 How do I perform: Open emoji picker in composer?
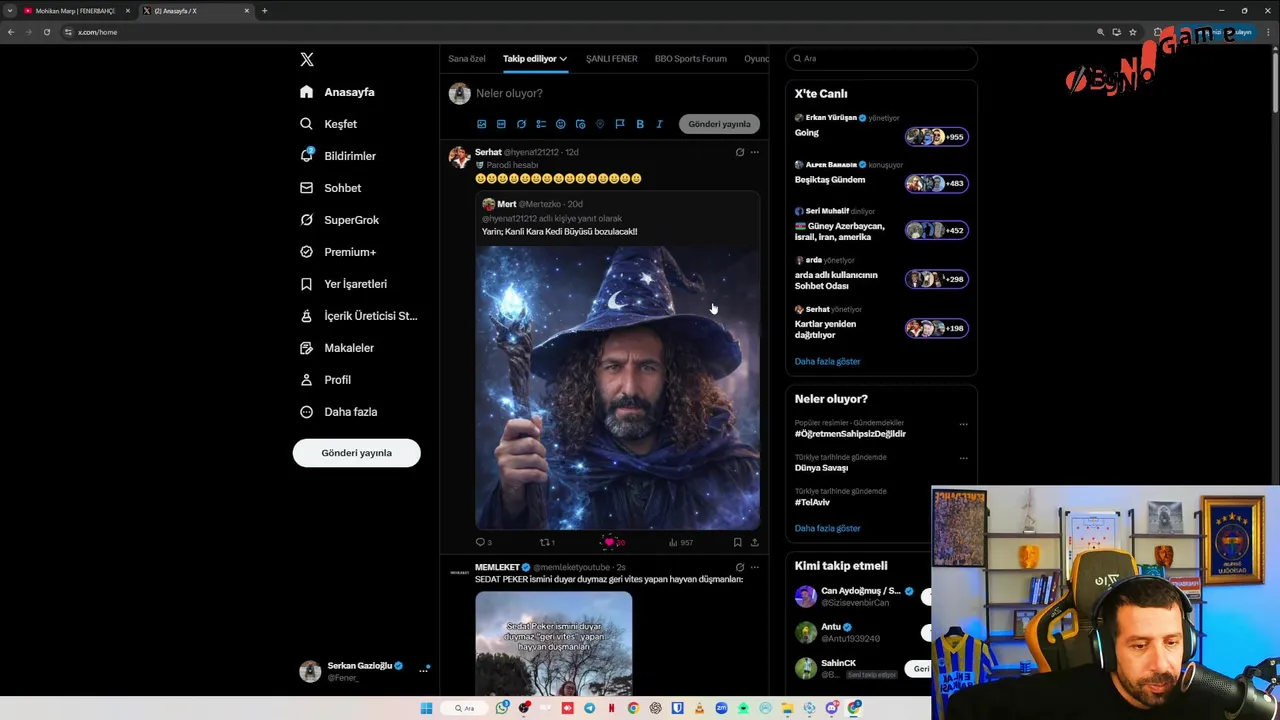[560, 124]
